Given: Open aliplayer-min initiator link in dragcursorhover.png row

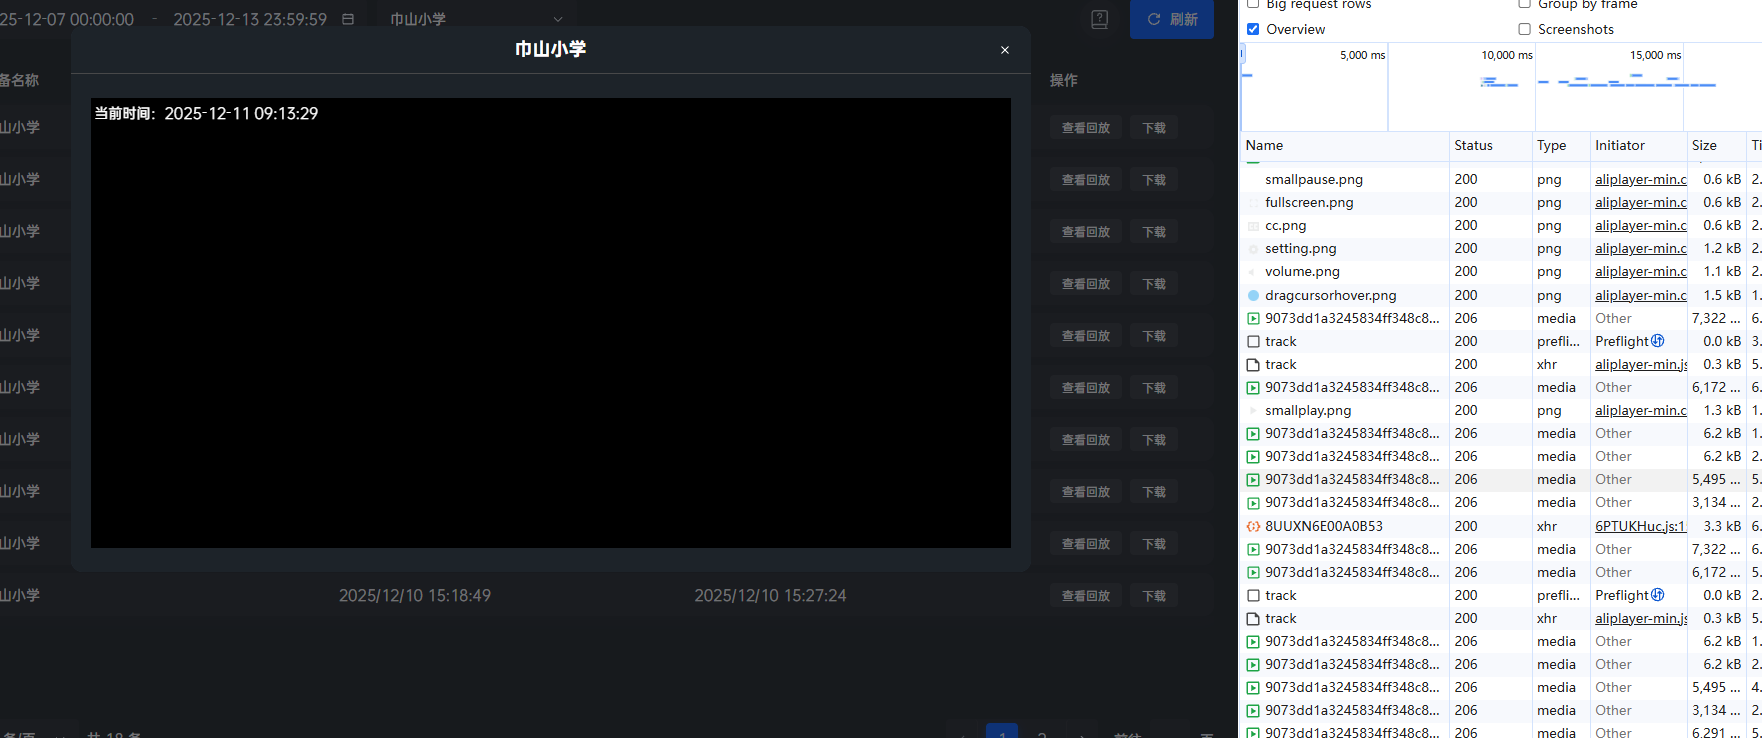Looking at the screenshot, I should click(1641, 296).
